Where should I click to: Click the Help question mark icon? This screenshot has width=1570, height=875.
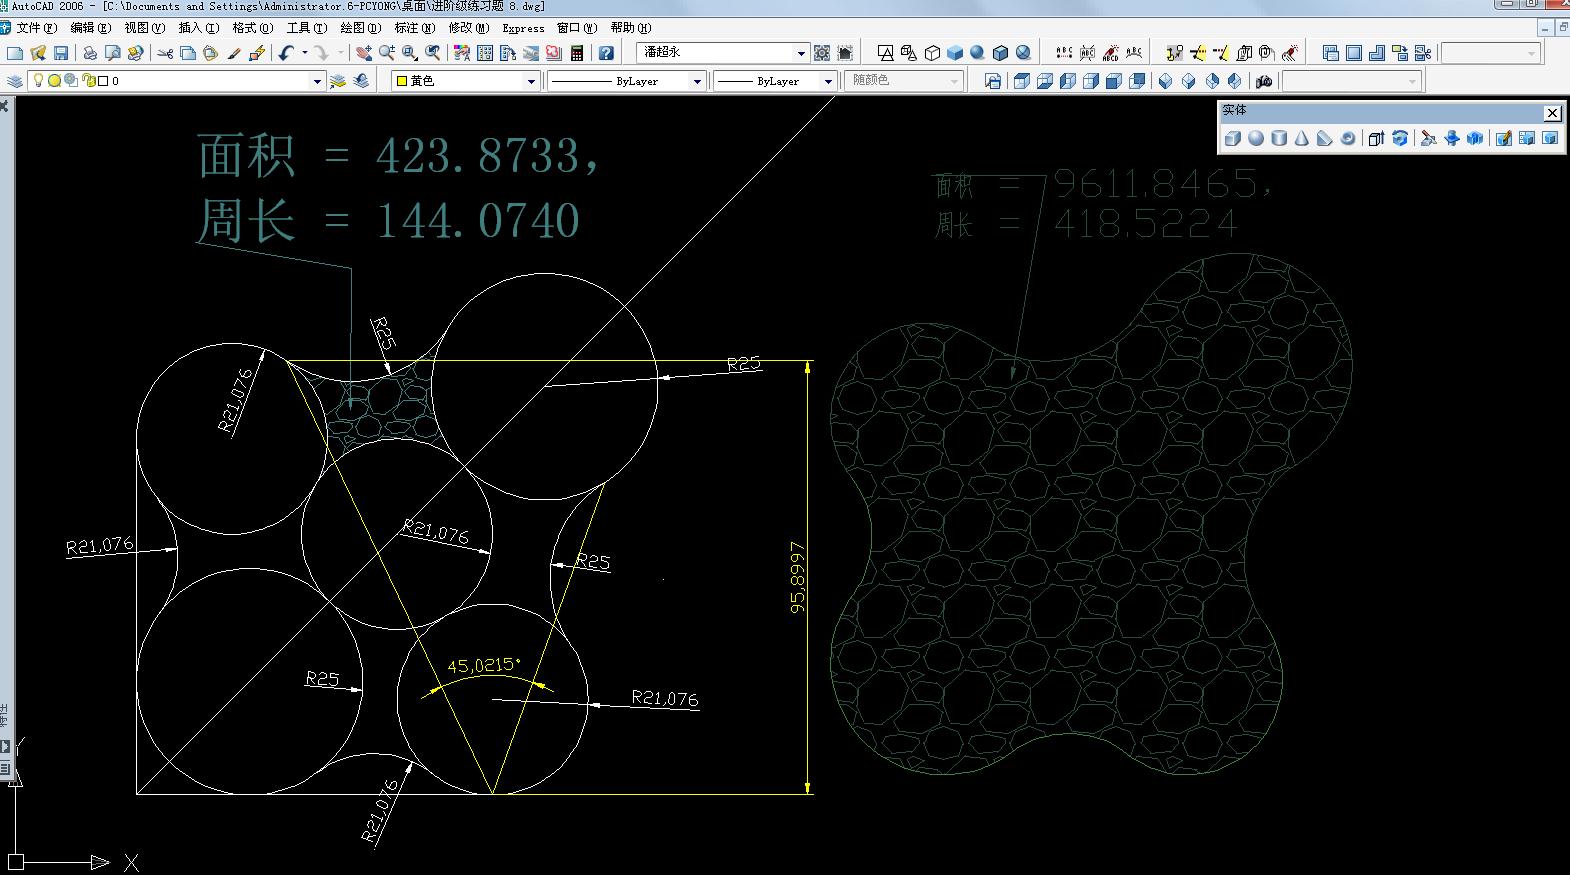click(605, 53)
